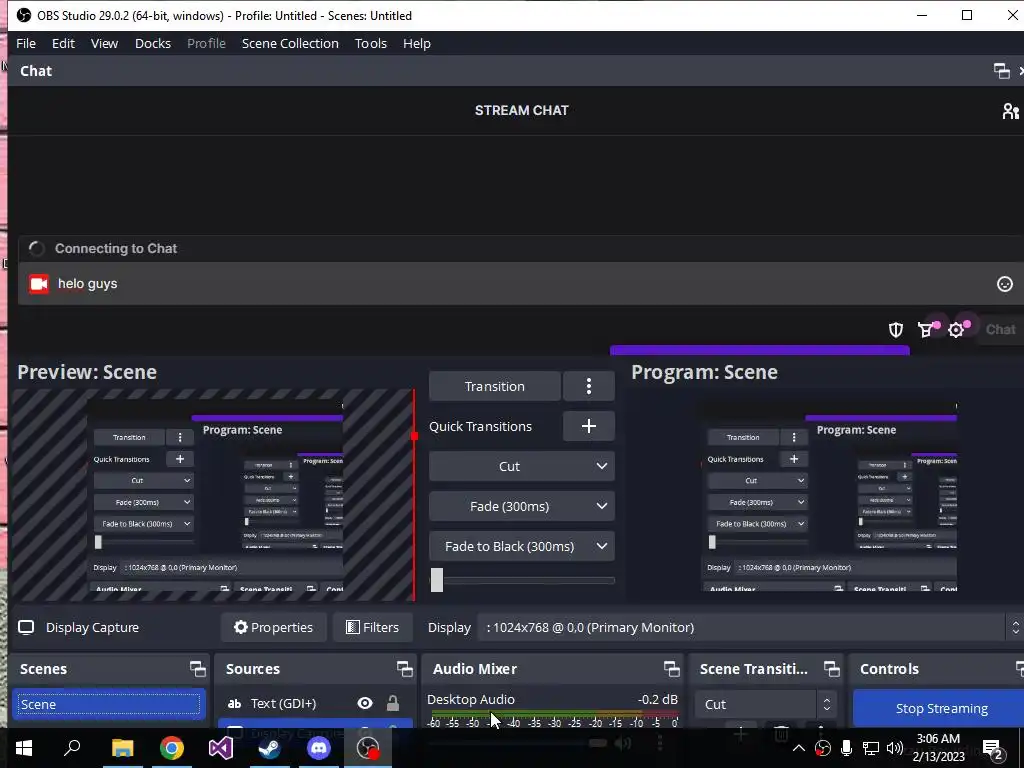Launch Google Chrome from taskbar

(172, 748)
